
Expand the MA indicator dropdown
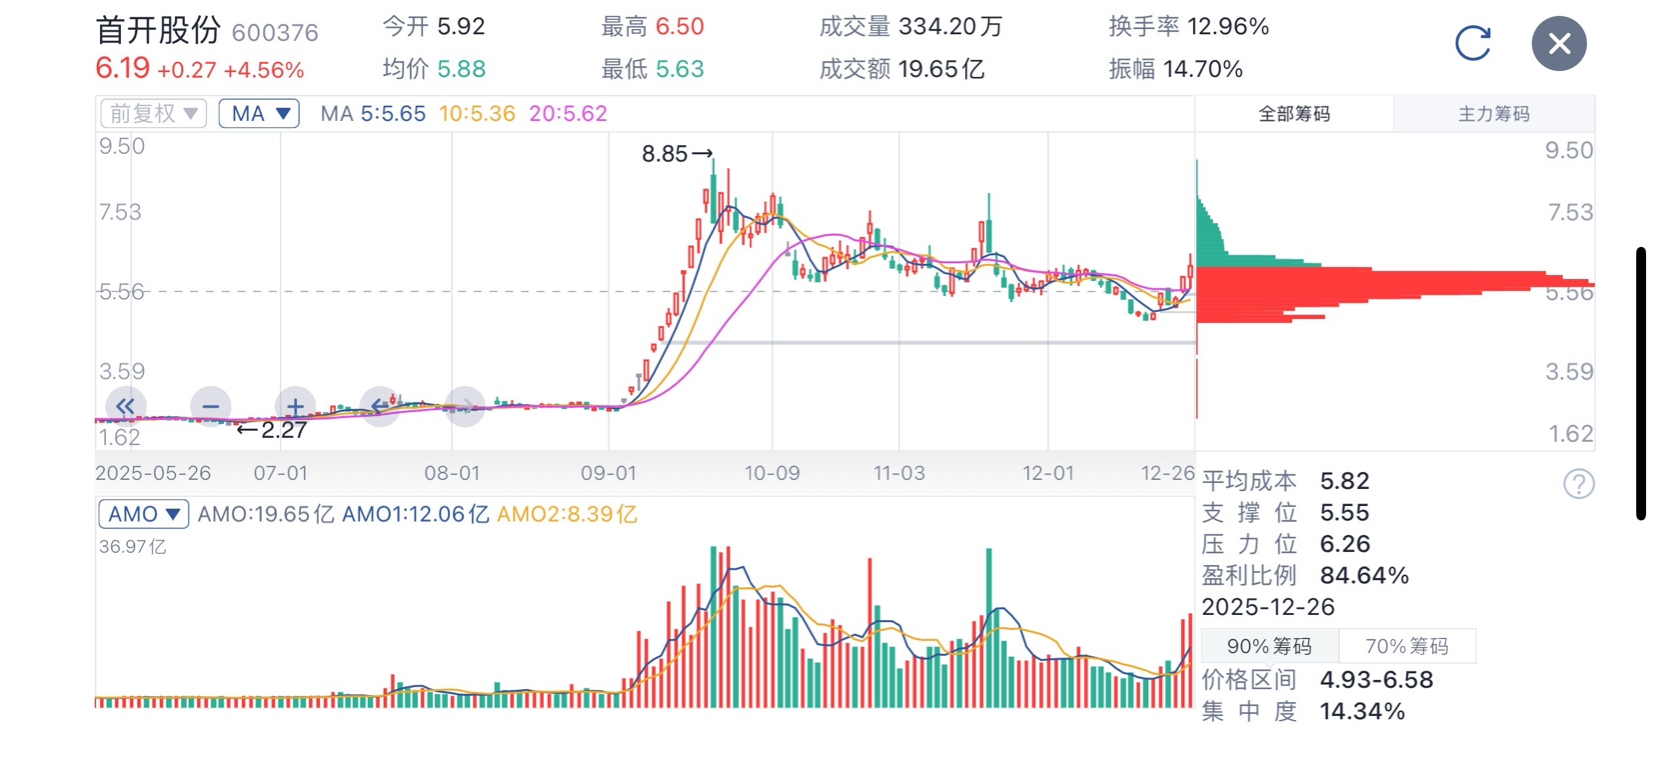tap(259, 113)
